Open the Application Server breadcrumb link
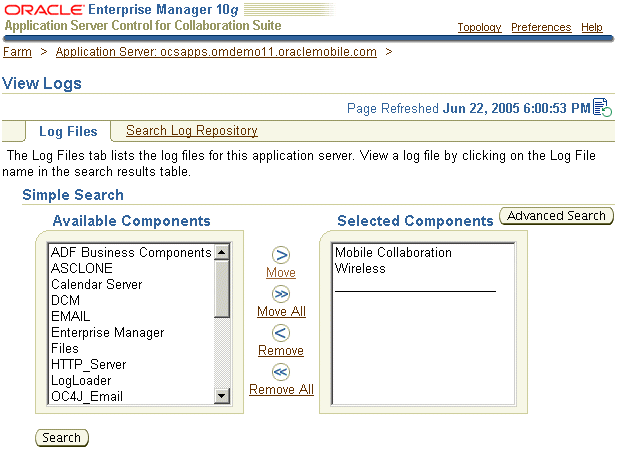618x452 pixels. (216, 51)
